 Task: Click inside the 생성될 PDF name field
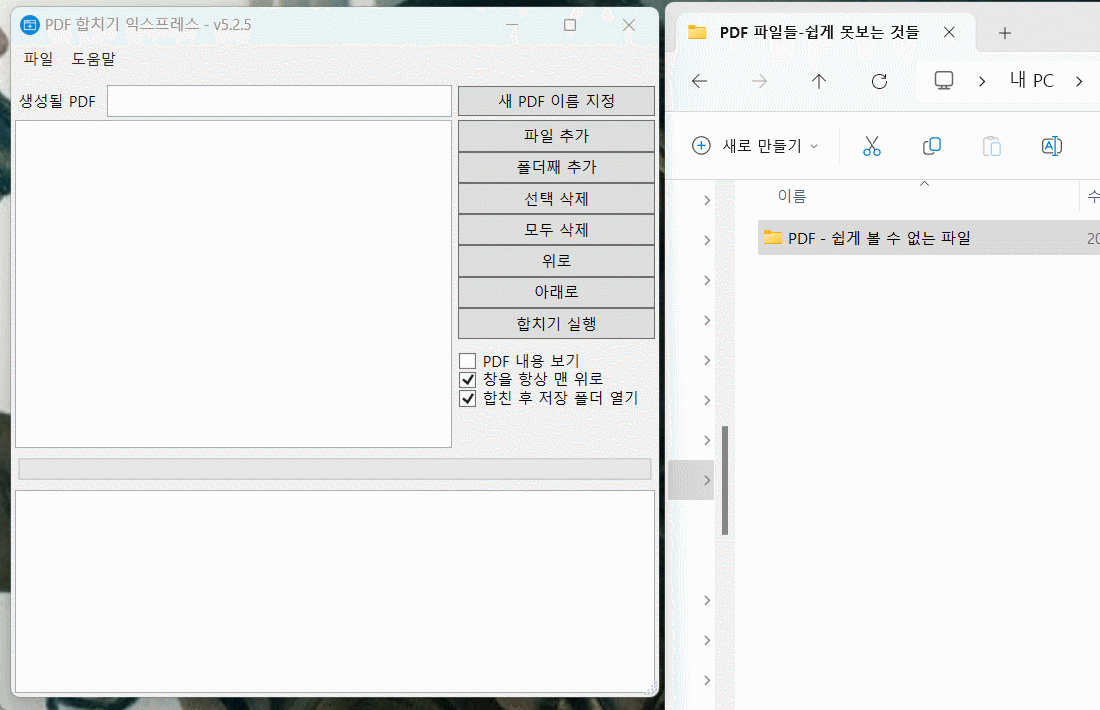[278, 100]
